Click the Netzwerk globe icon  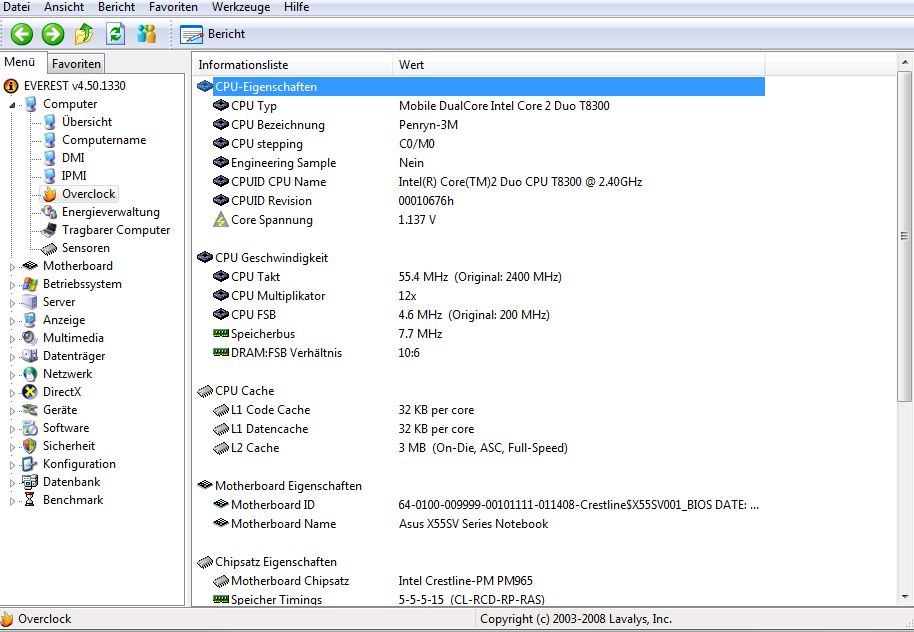tap(30, 374)
